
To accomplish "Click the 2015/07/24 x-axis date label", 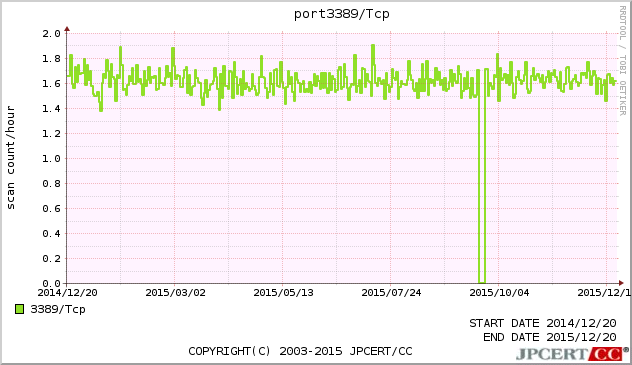I will (x=391, y=292).
